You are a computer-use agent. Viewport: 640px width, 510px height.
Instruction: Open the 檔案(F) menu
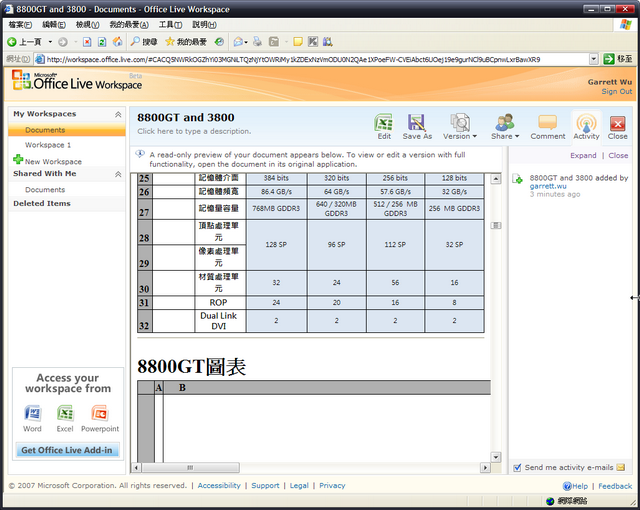pyautogui.click(x=20, y=25)
